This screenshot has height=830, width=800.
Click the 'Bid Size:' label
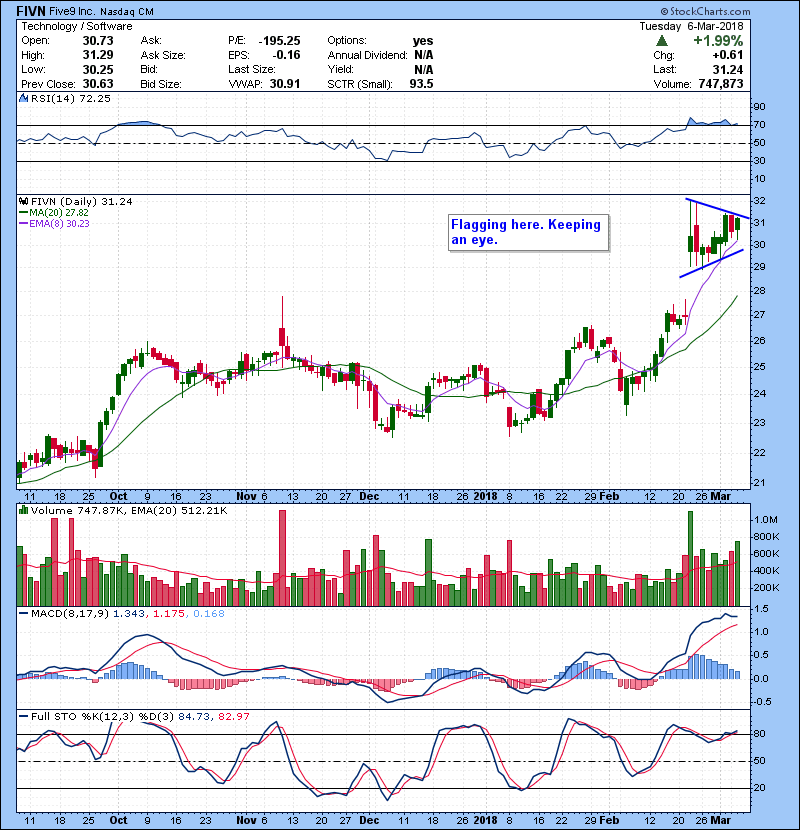[161, 84]
